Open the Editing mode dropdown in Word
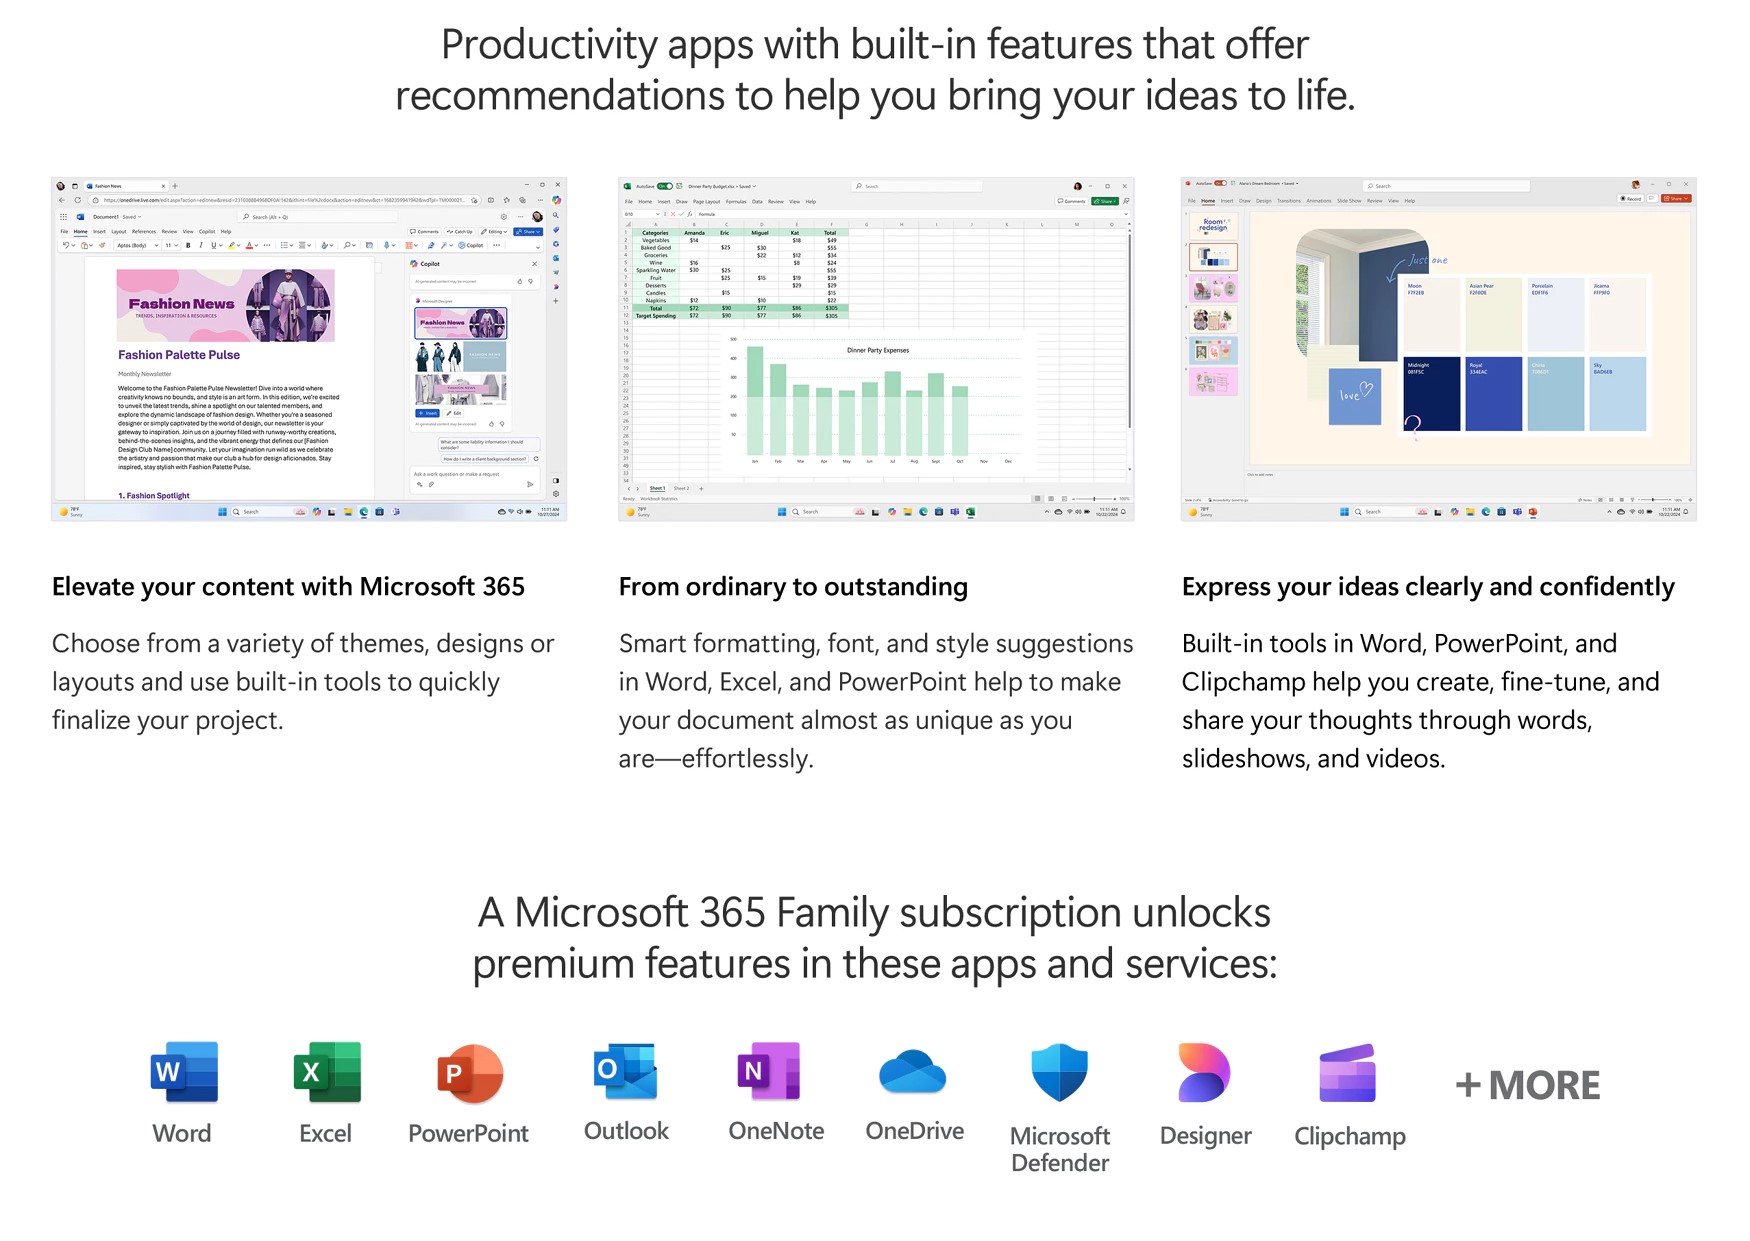Viewport: 1750px width, 1241px height. tap(494, 231)
